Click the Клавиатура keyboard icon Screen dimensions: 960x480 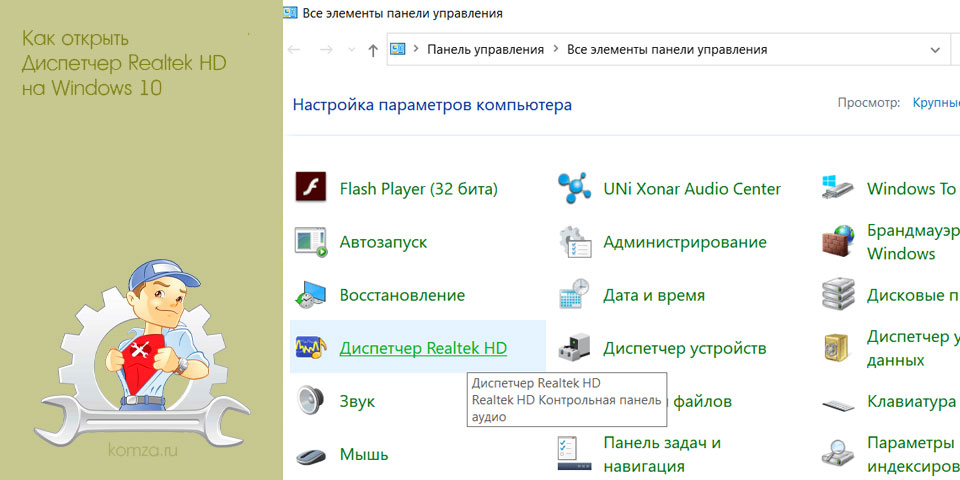pos(838,405)
